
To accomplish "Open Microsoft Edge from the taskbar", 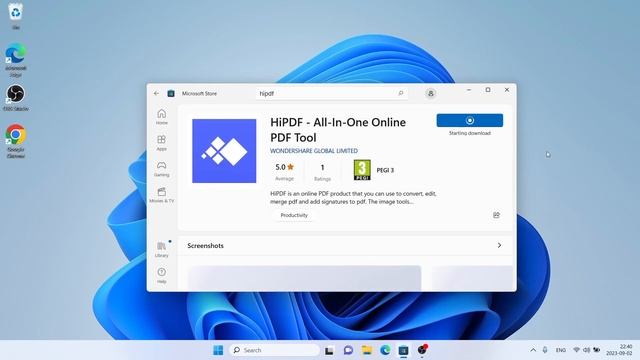I will 385,350.
